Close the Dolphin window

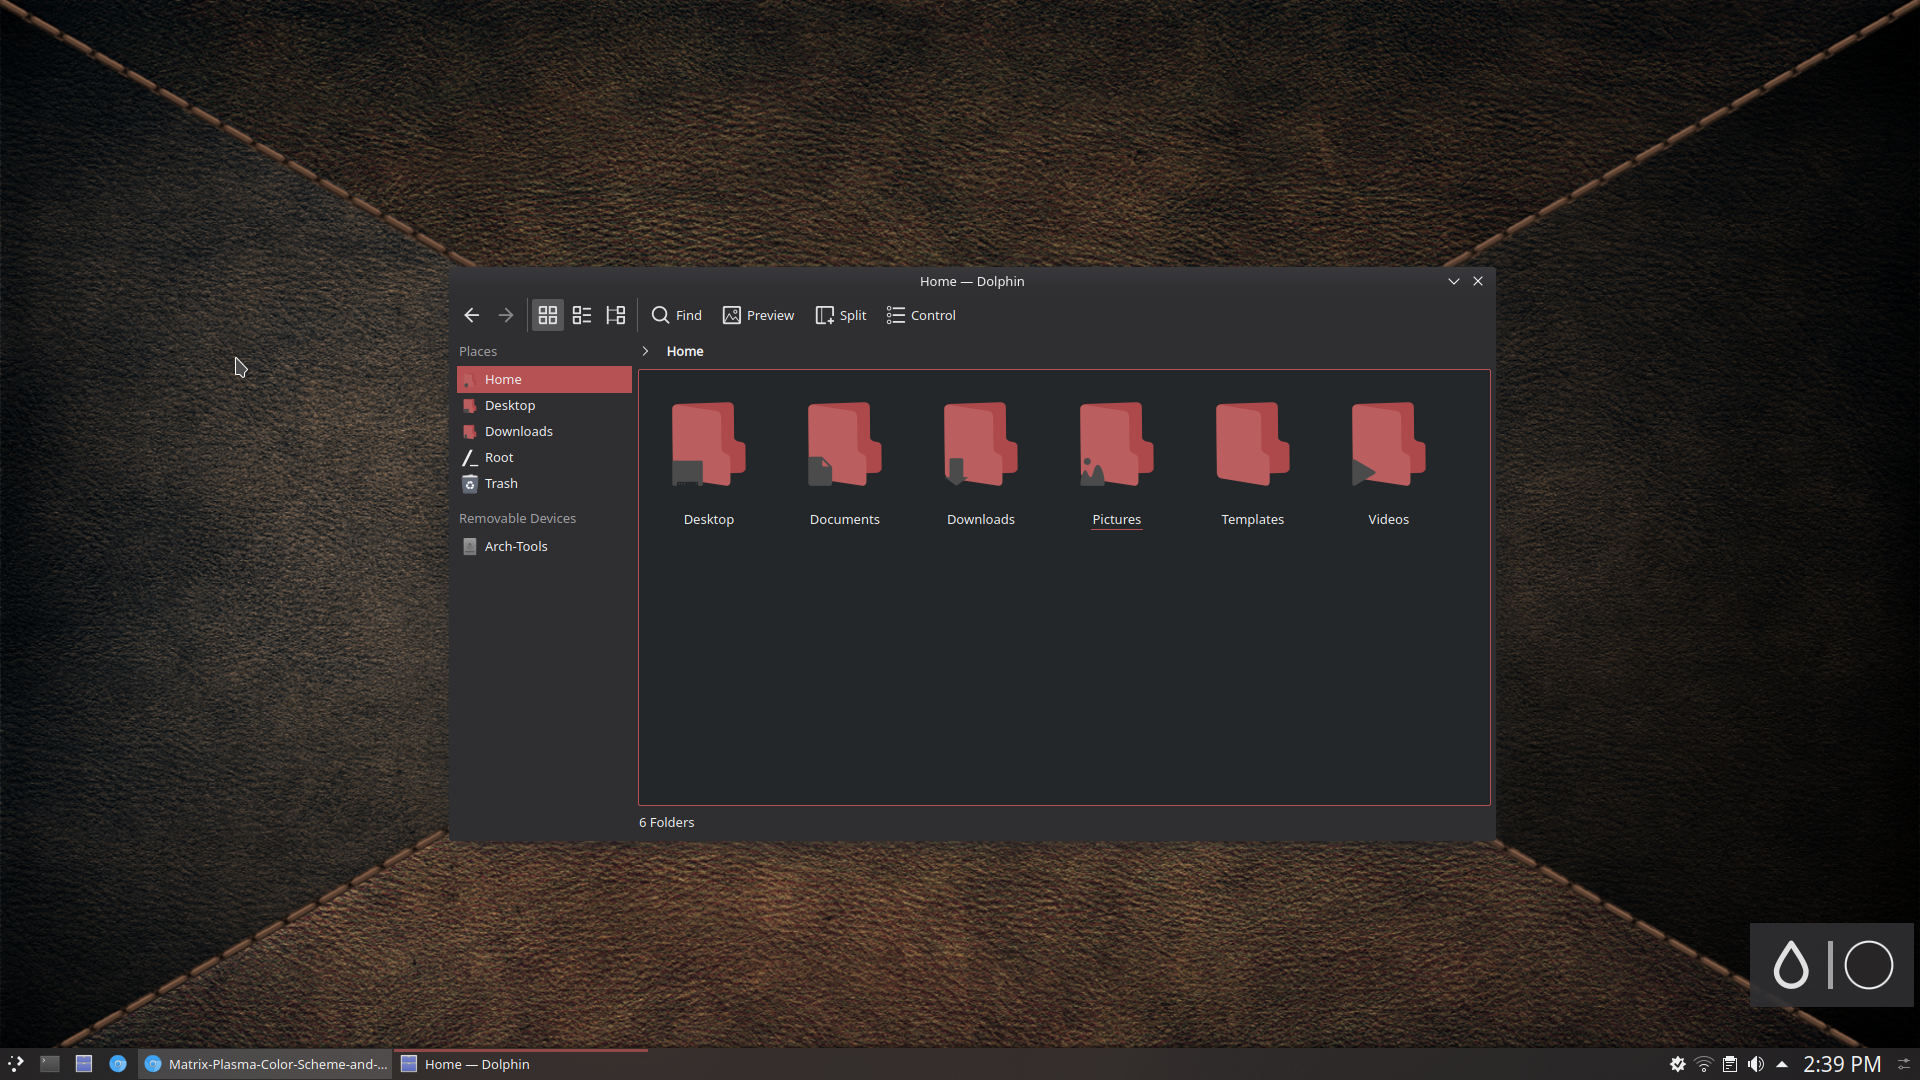click(x=1478, y=281)
